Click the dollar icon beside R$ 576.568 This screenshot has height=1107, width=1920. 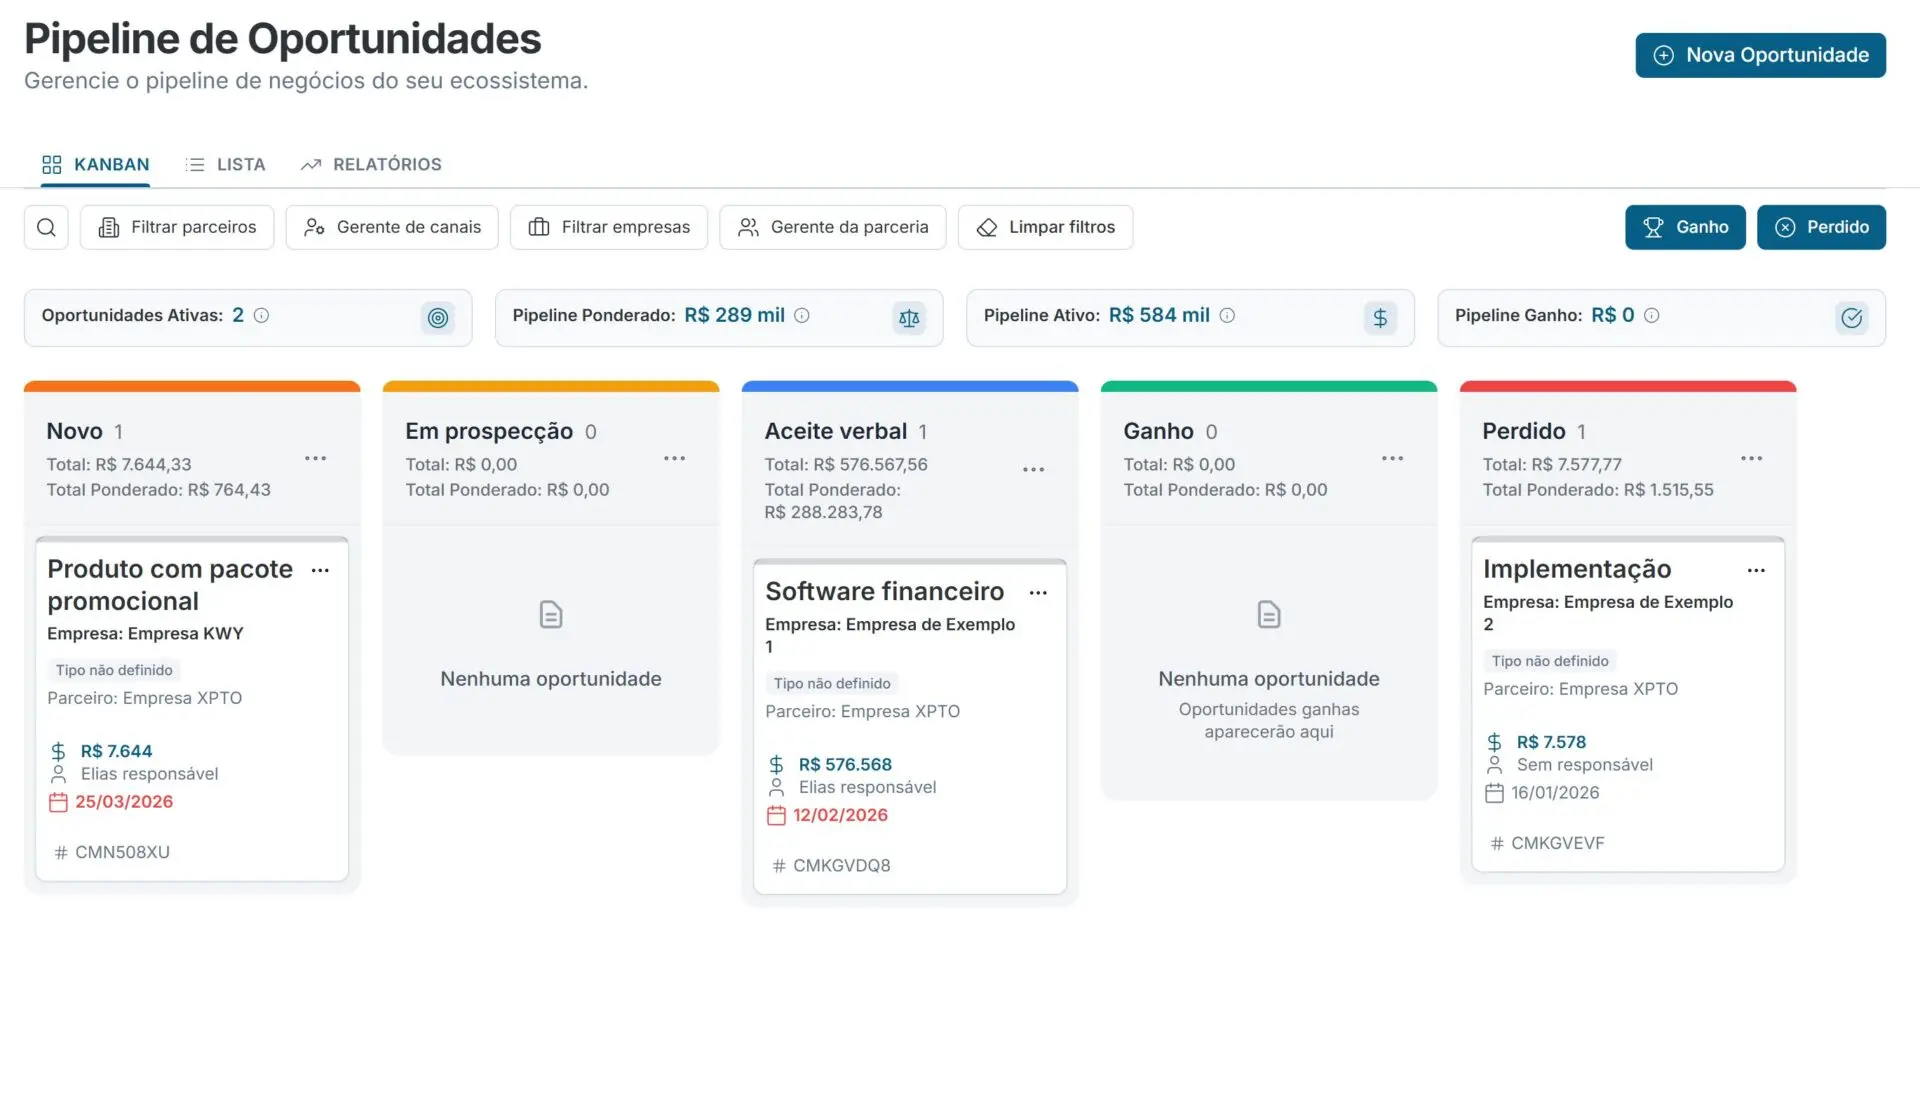776,765
